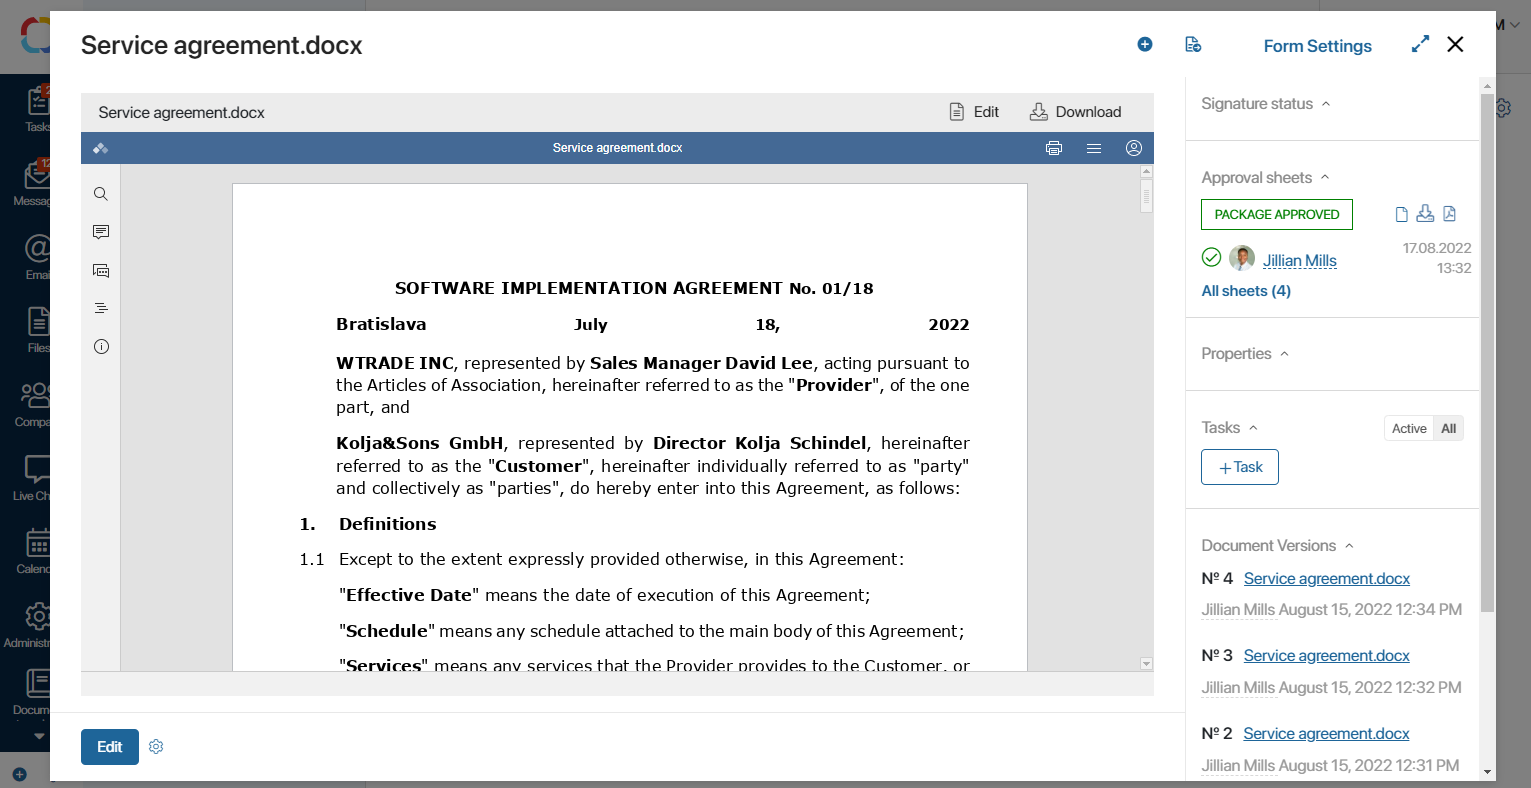Open search in document viewer sidebar

tap(101, 194)
